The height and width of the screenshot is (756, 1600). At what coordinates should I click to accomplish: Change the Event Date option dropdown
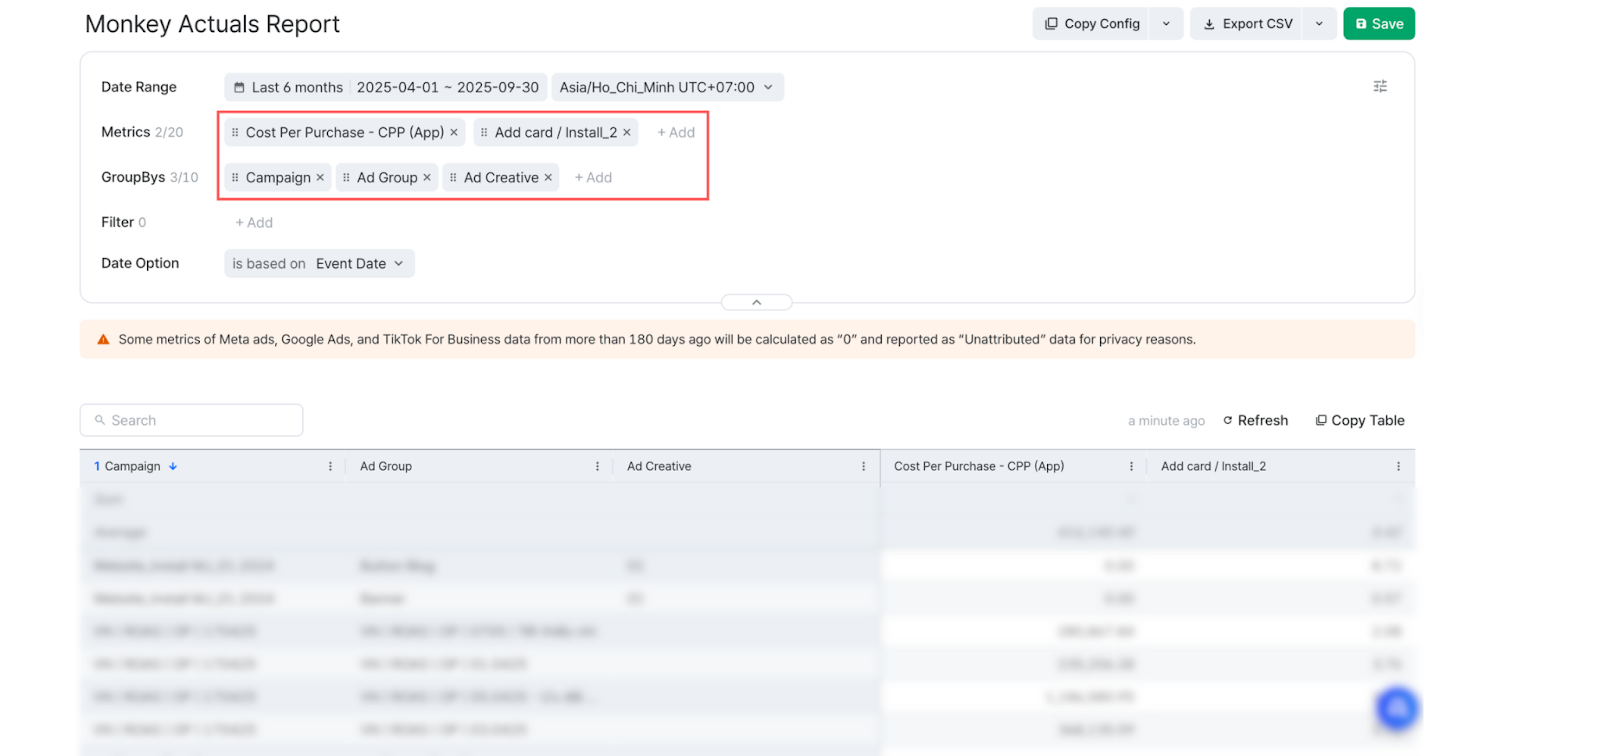click(x=359, y=264)
